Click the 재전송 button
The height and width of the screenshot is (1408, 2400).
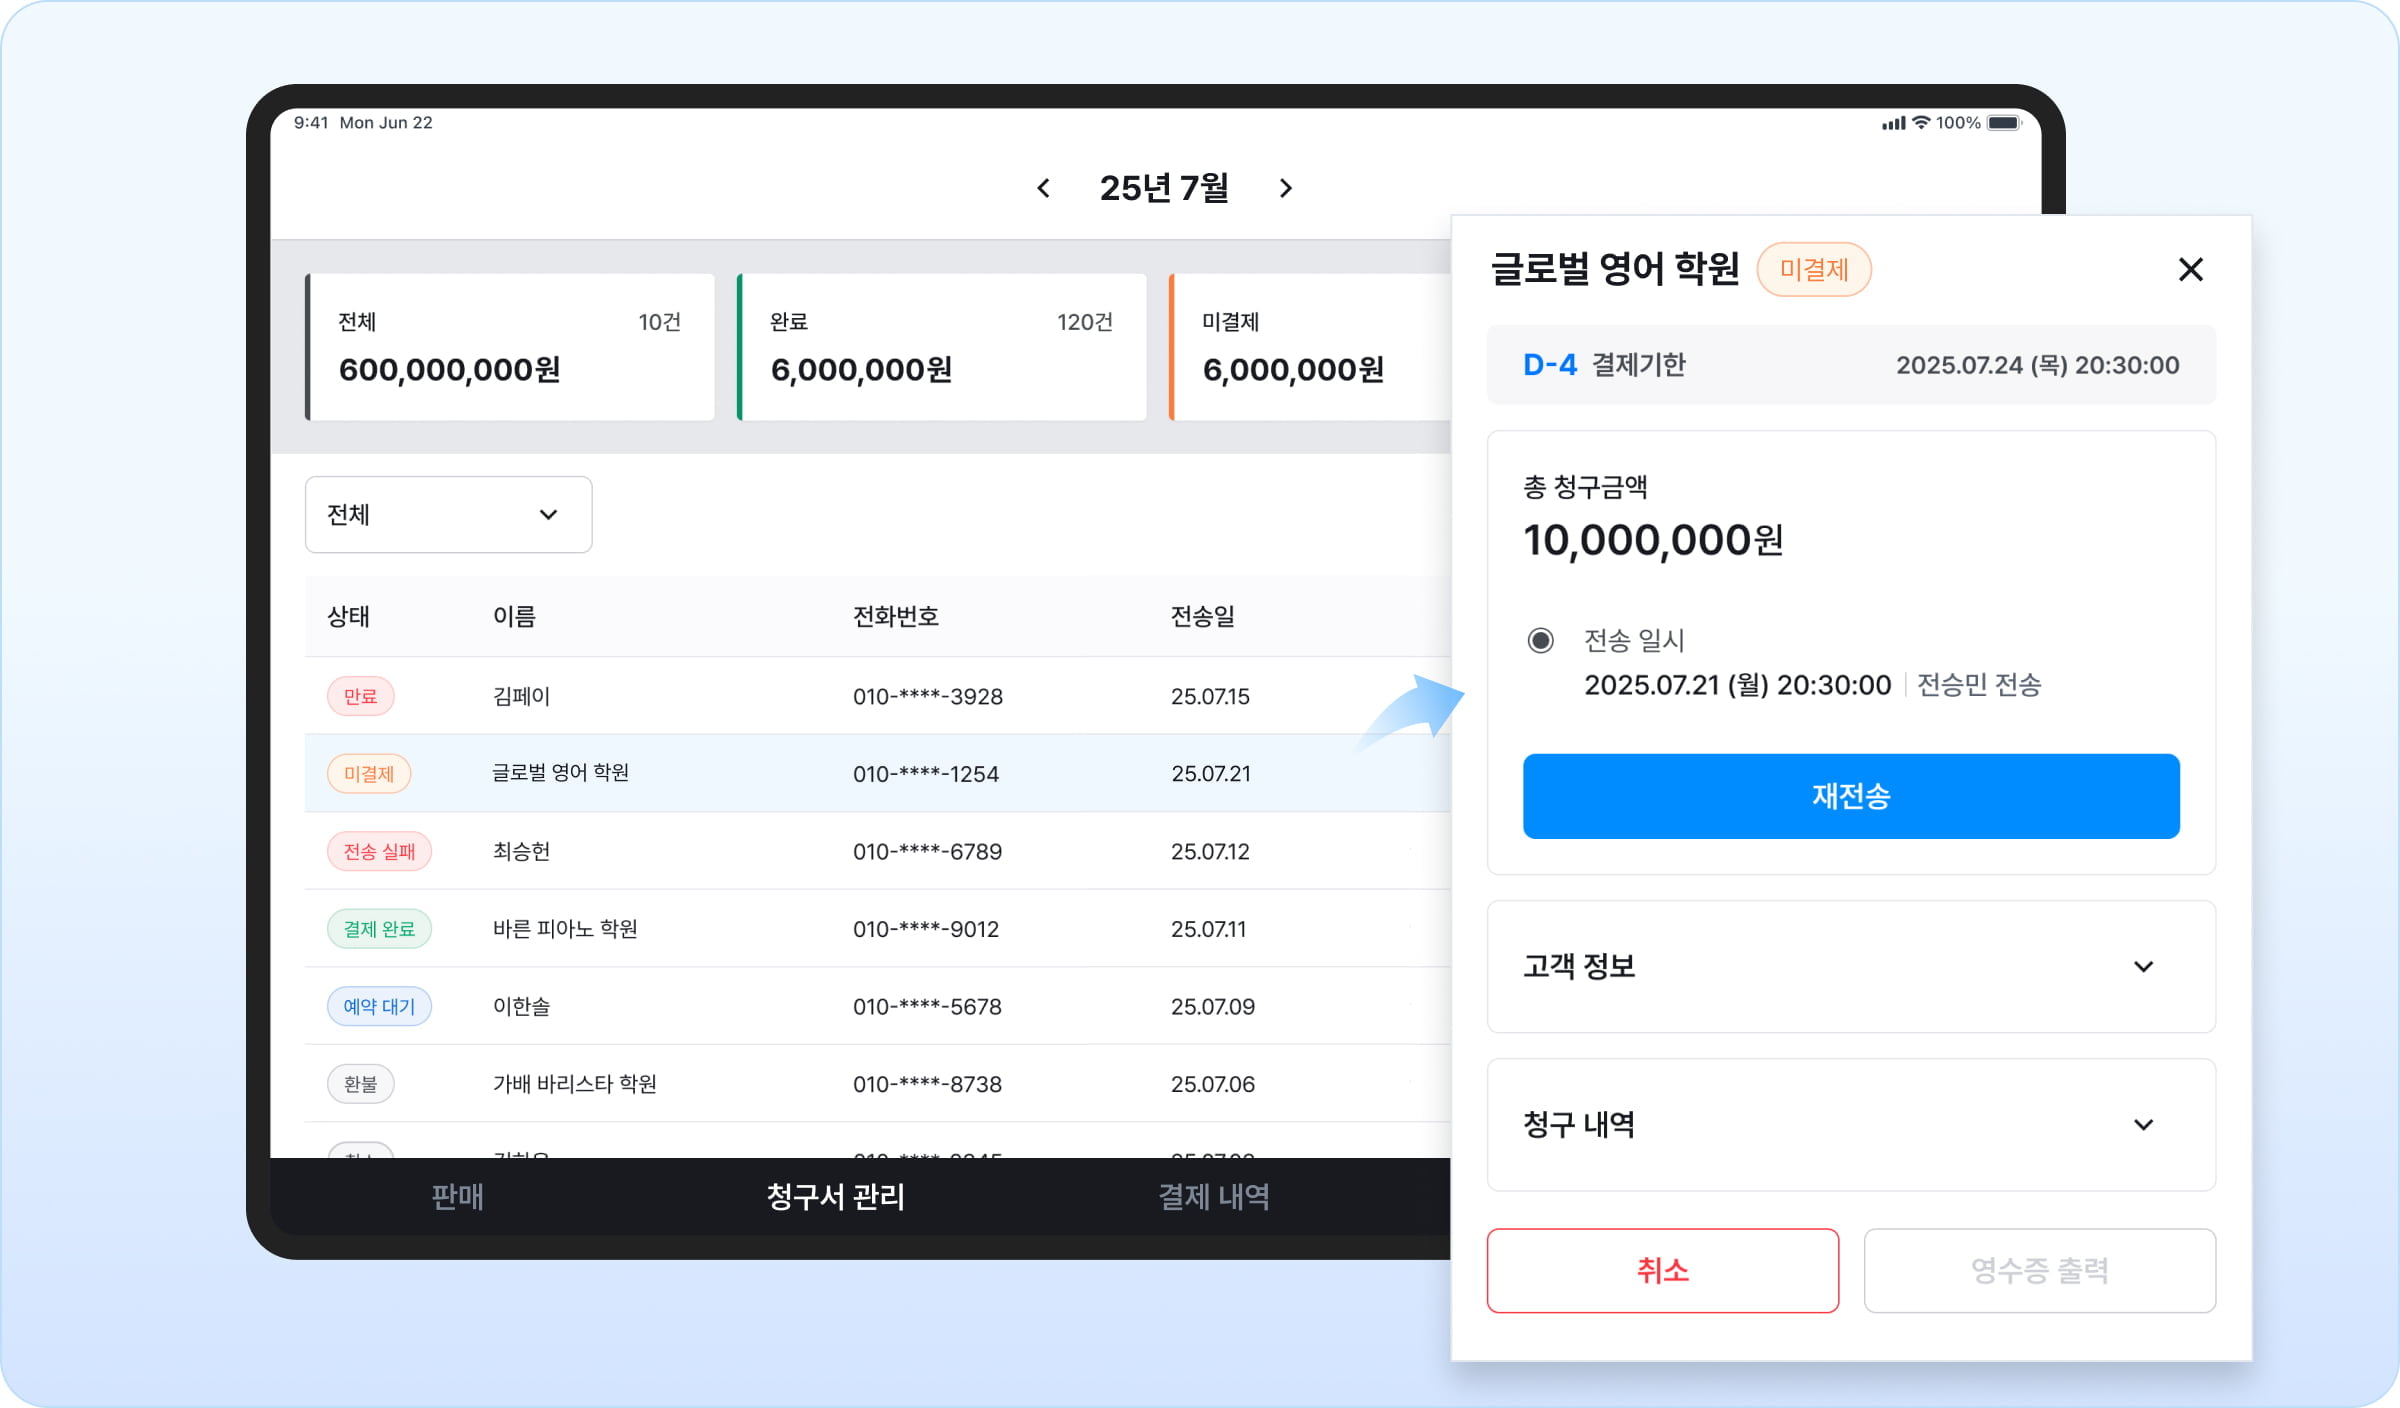[1851, 796]
